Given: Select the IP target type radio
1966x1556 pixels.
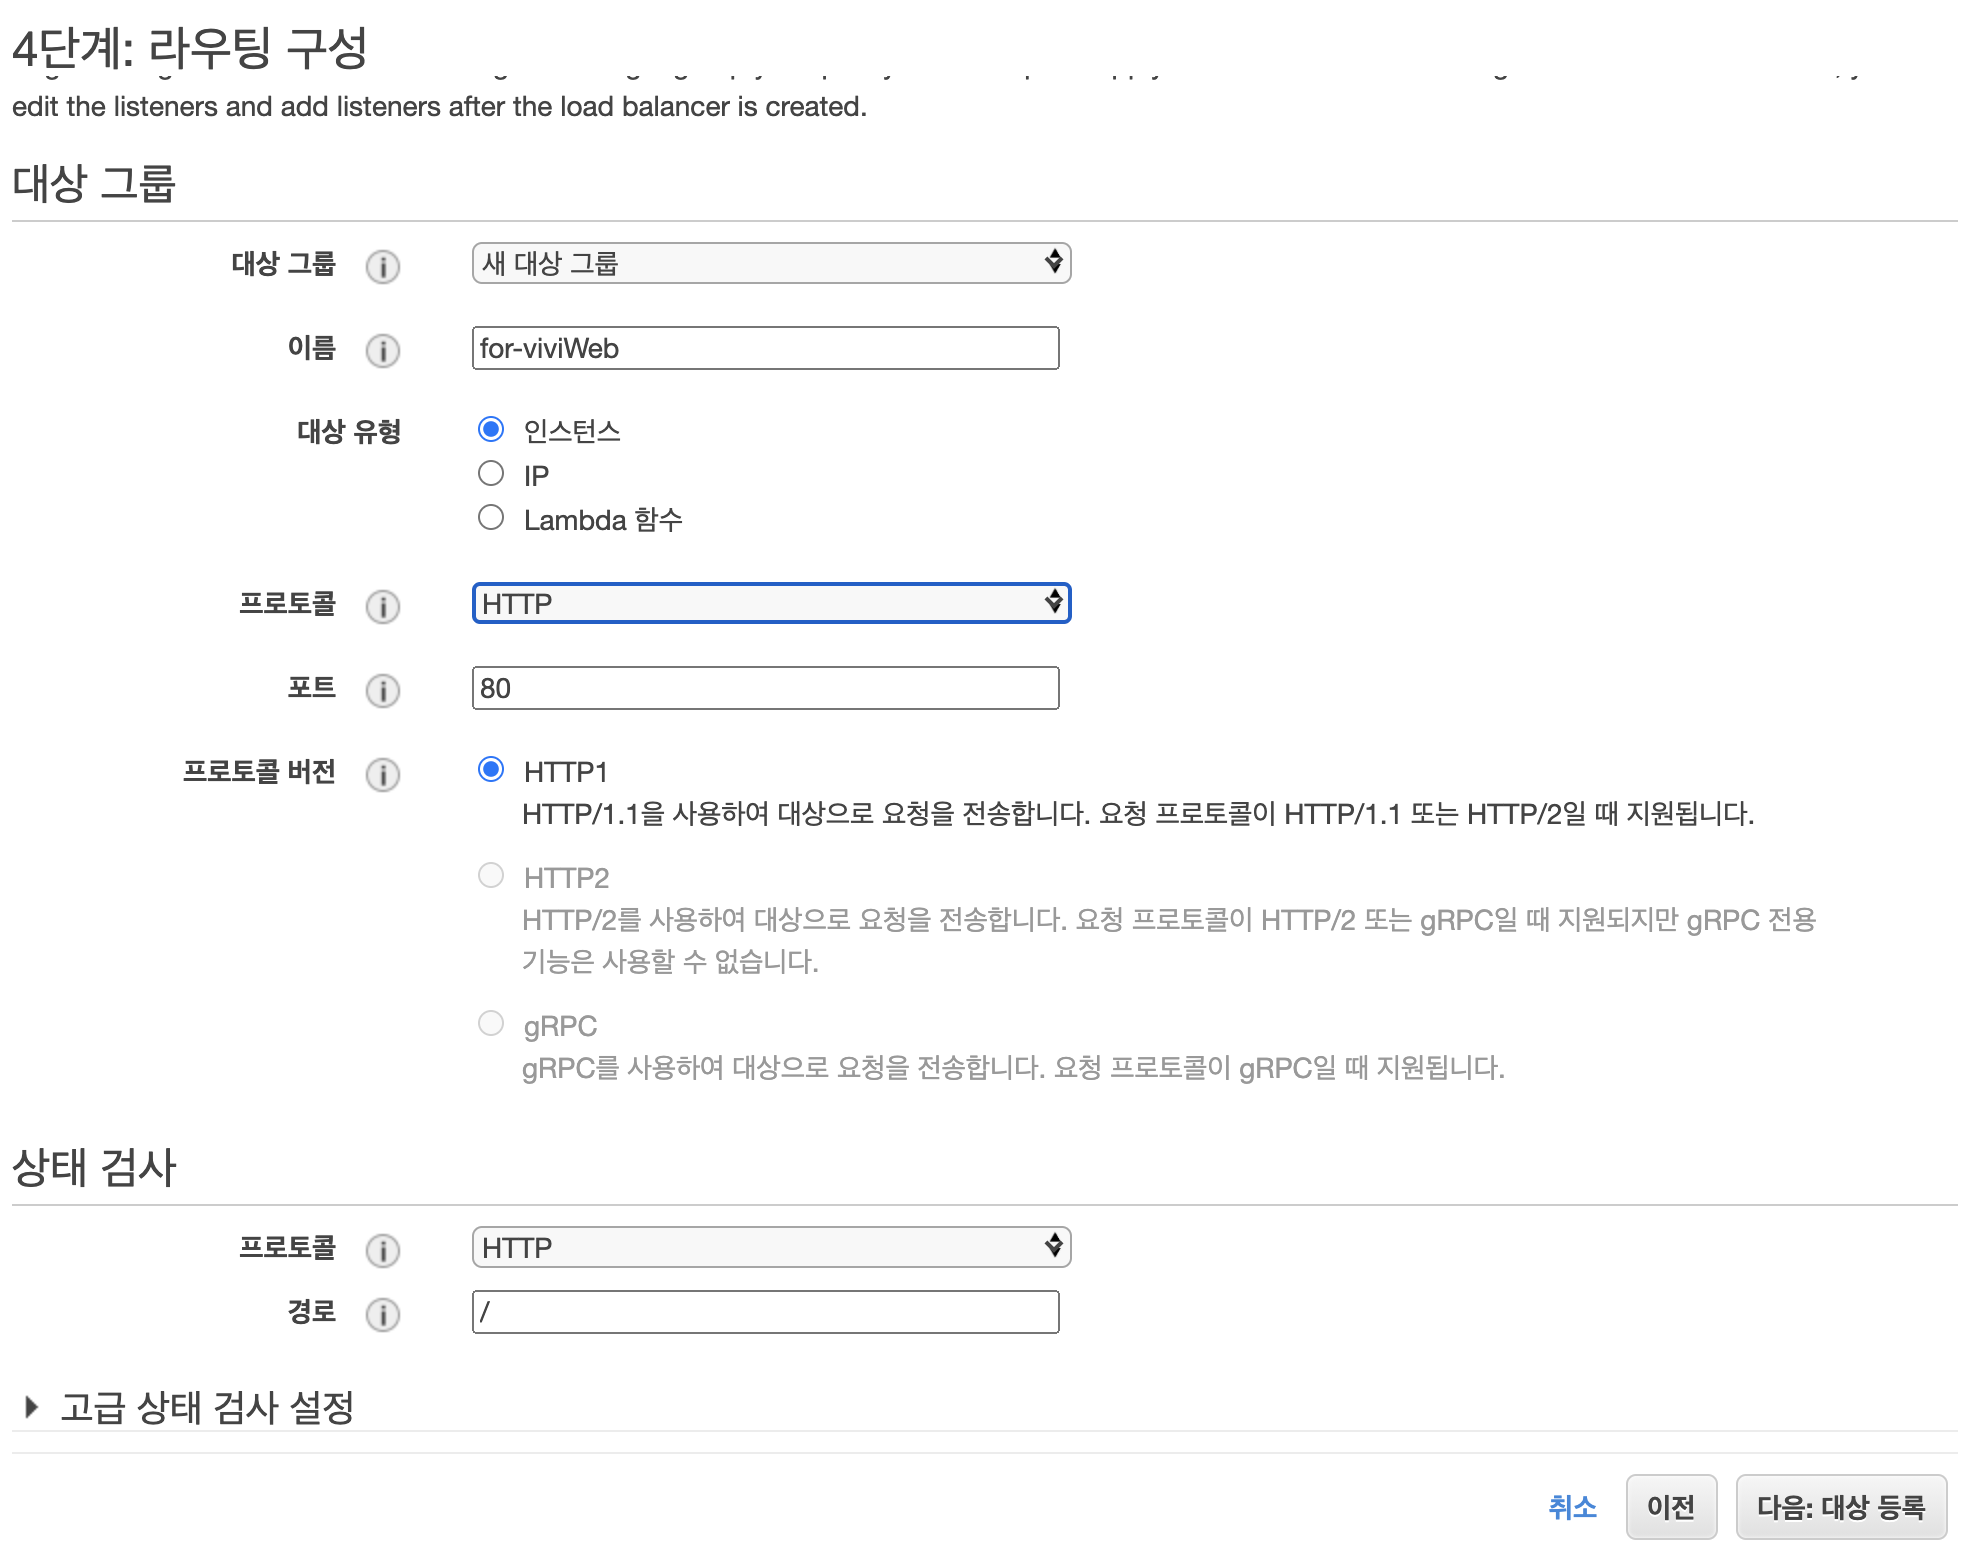Looking at the screenshot, I should point(490,473).
